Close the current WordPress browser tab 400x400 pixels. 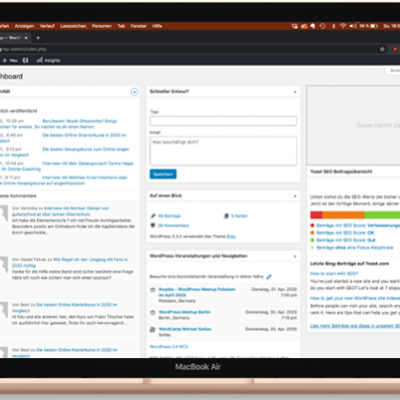26,38
